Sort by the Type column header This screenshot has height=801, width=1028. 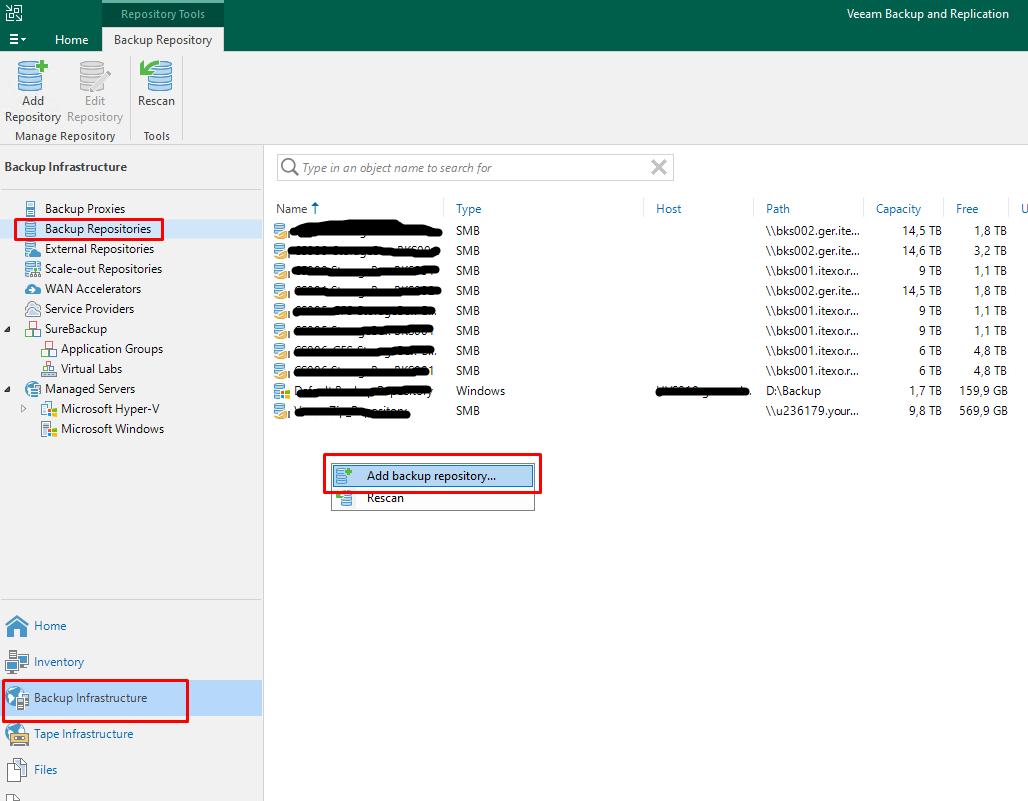[x=468, y=208]
